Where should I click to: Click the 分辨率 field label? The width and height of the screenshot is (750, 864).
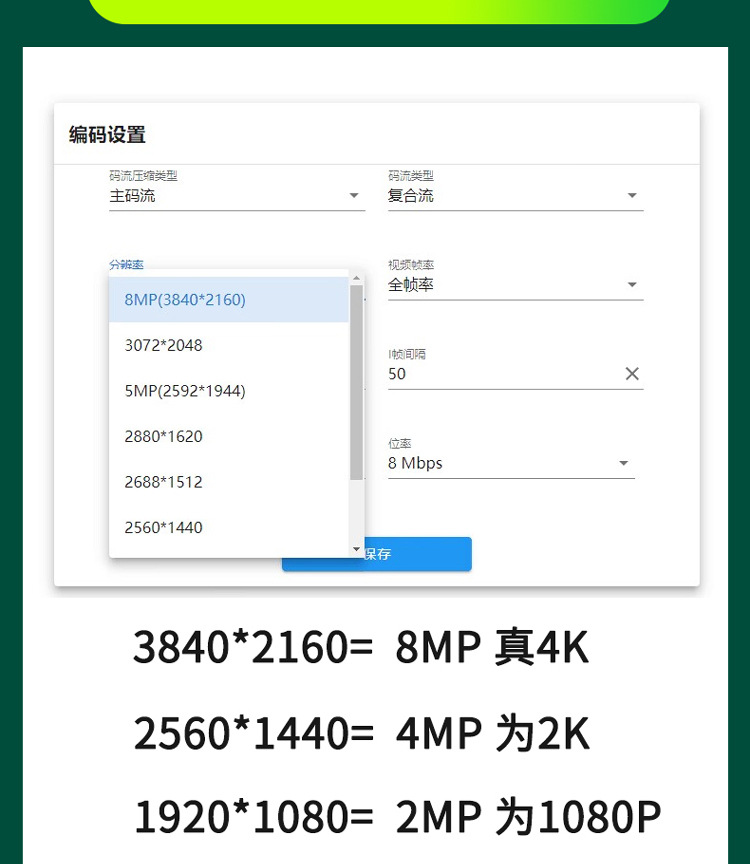[126, 264]
